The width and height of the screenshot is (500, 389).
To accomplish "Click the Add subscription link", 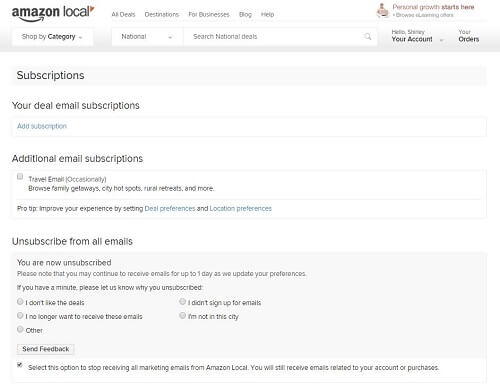I will [x=42, y=126].
